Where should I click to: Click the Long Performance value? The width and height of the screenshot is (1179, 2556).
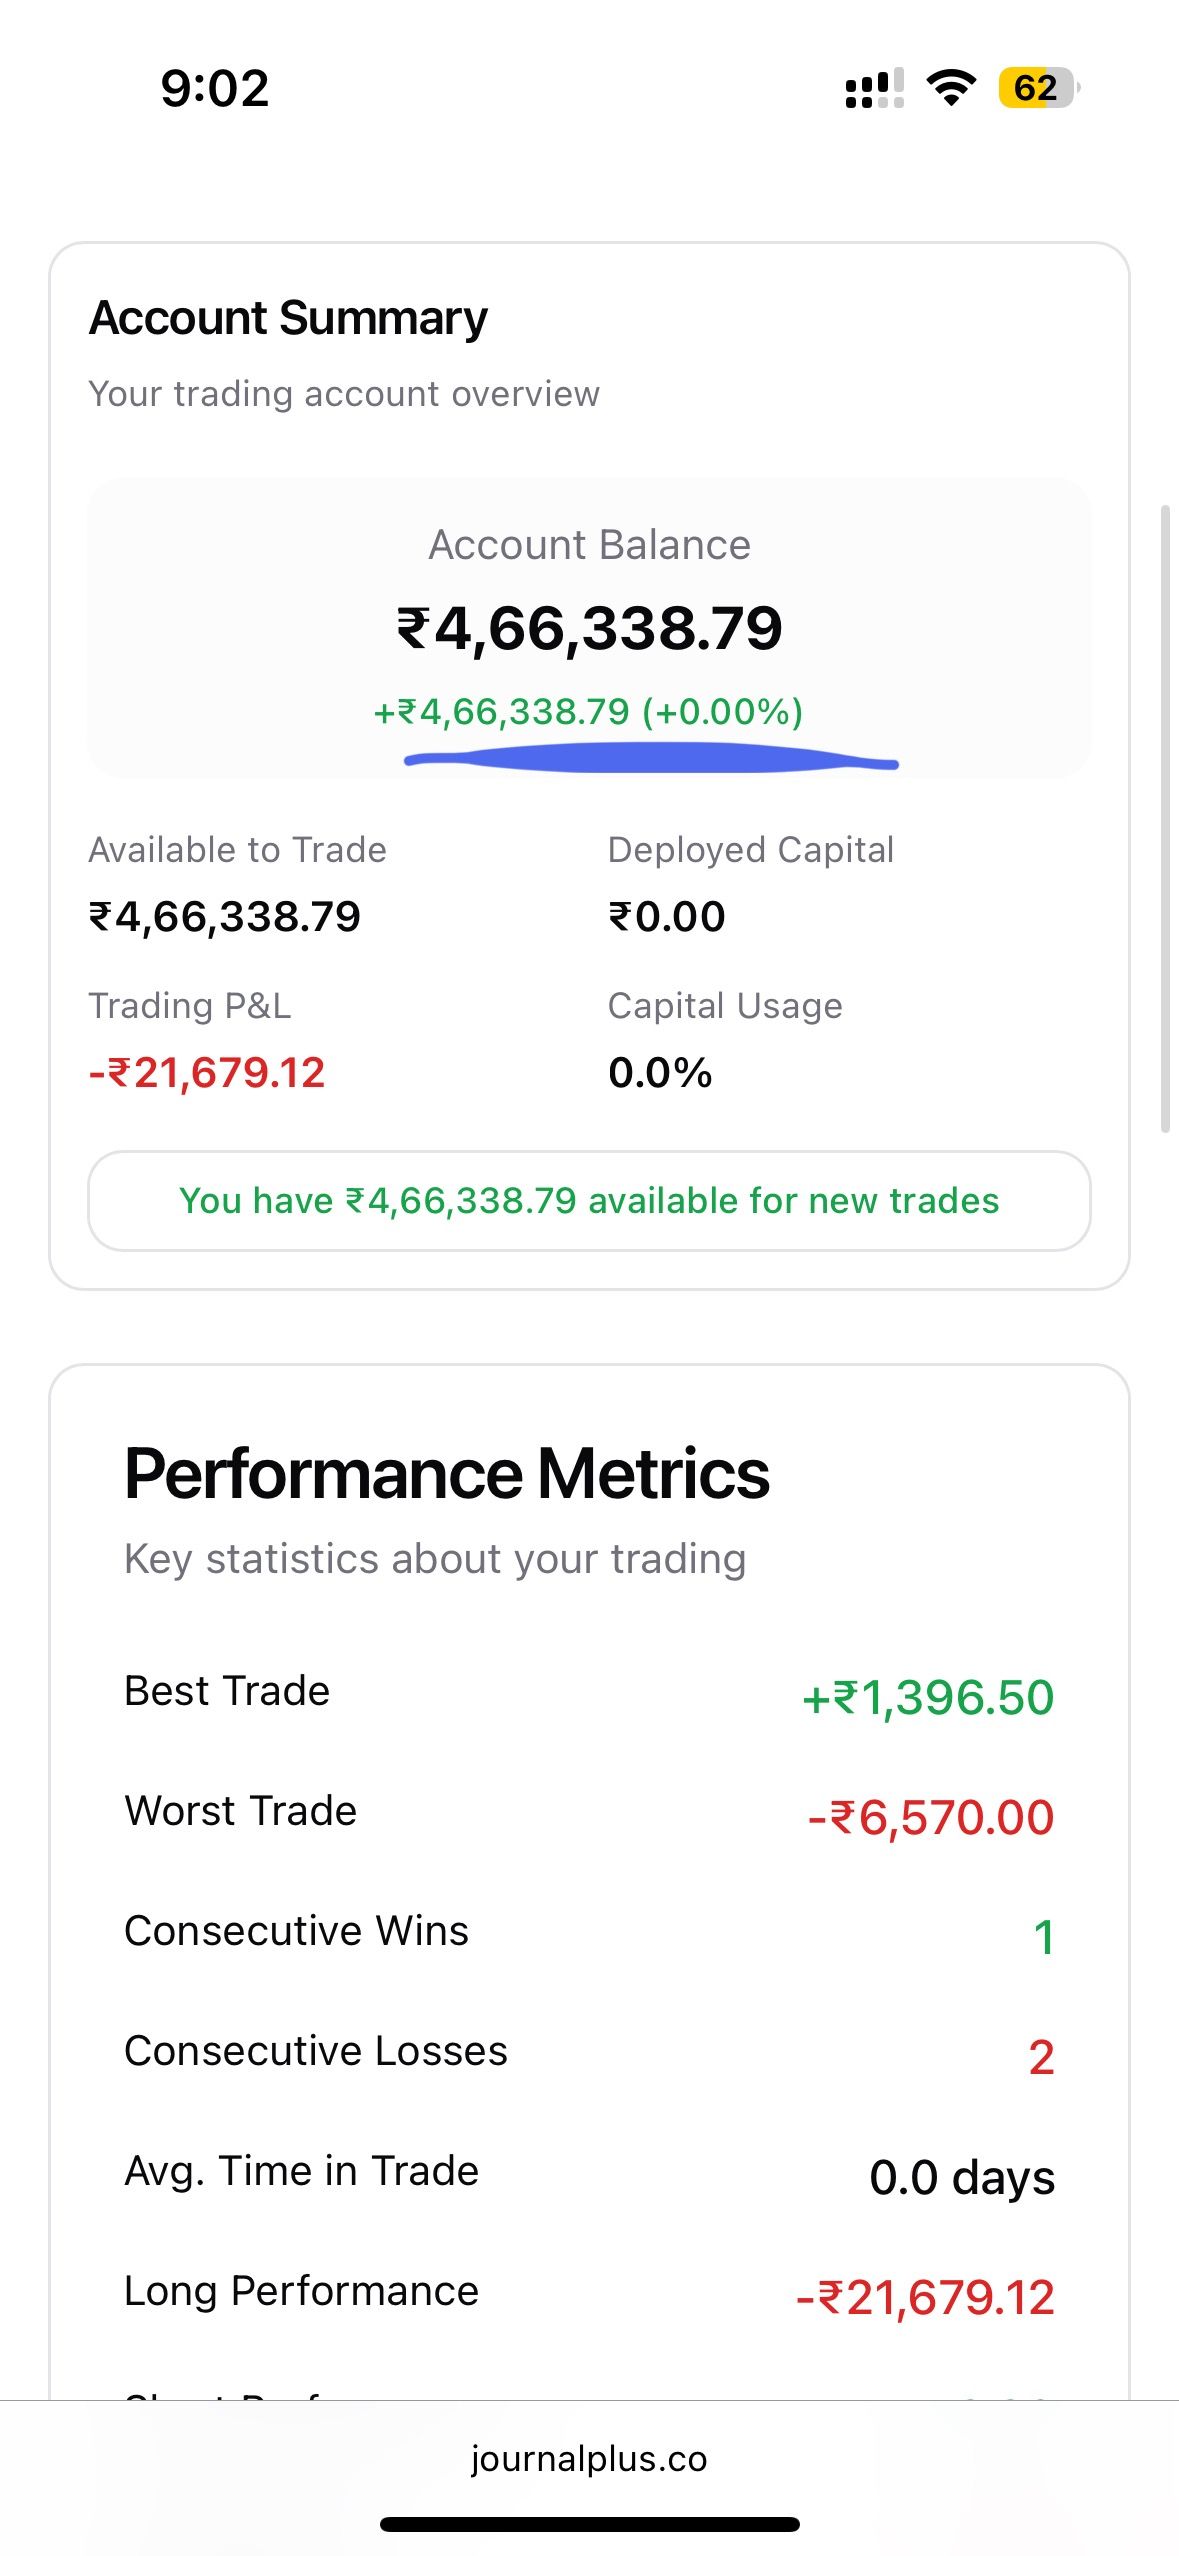925,2297
